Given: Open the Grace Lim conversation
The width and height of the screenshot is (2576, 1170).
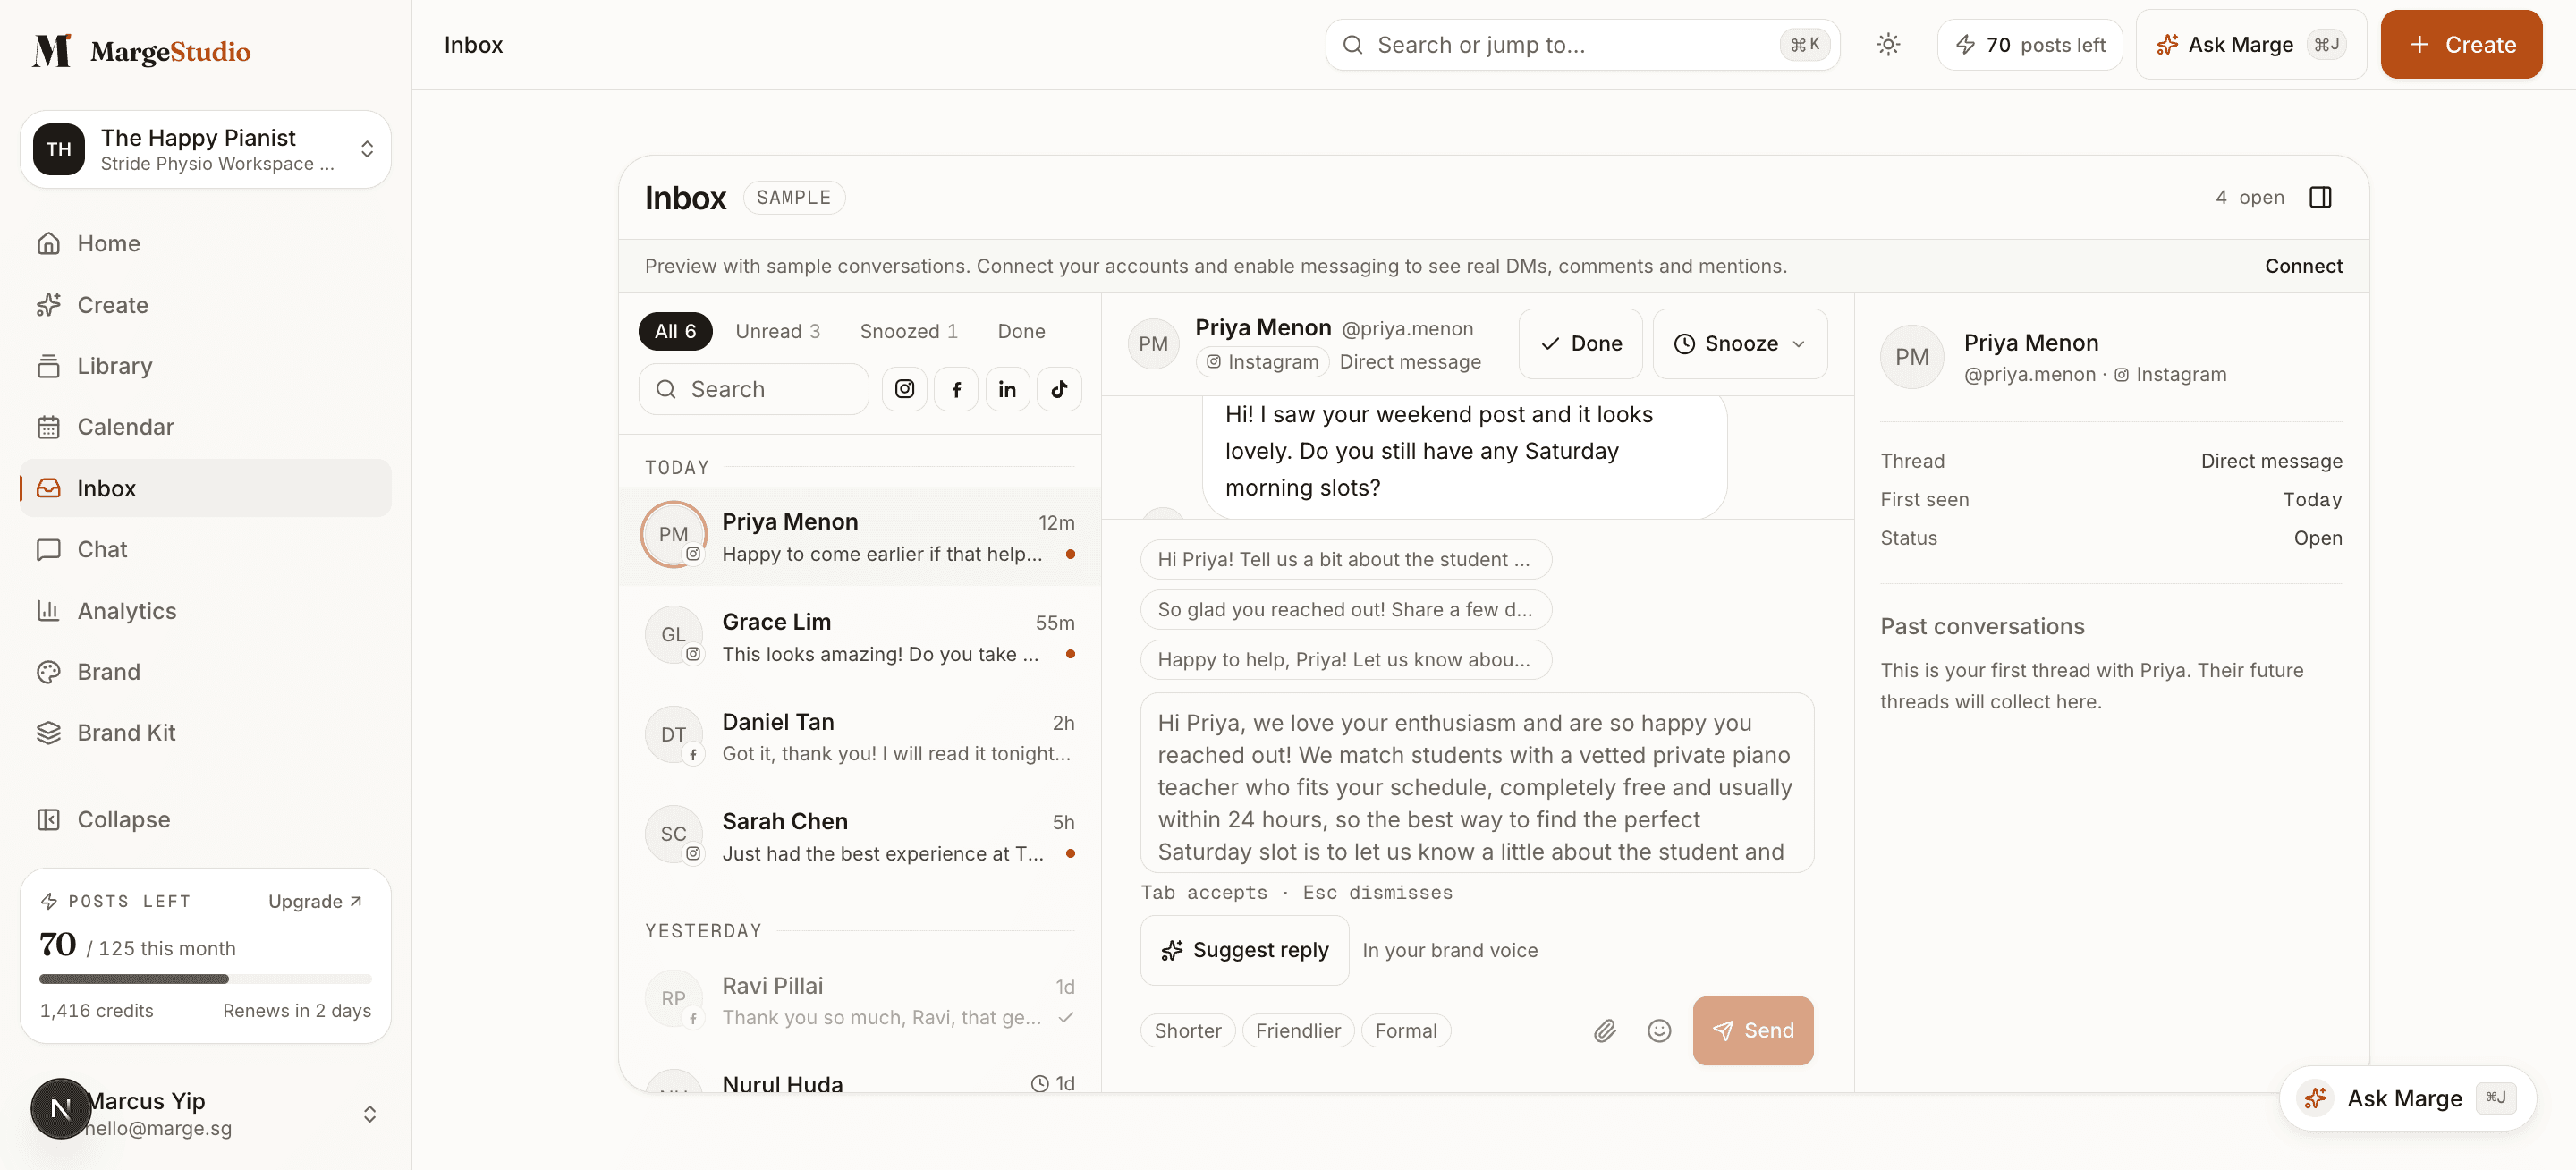Looking at the screenshot, I should tap(860, 636).
